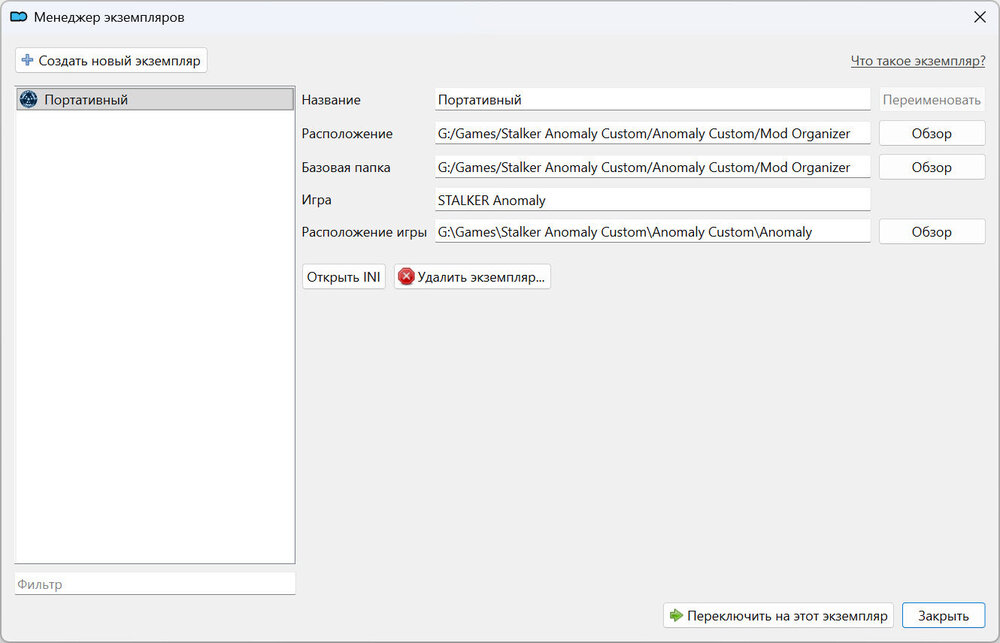Focus the Расположение path field
The width and height of the screenshot is (1000, 643).
(652, 133)
